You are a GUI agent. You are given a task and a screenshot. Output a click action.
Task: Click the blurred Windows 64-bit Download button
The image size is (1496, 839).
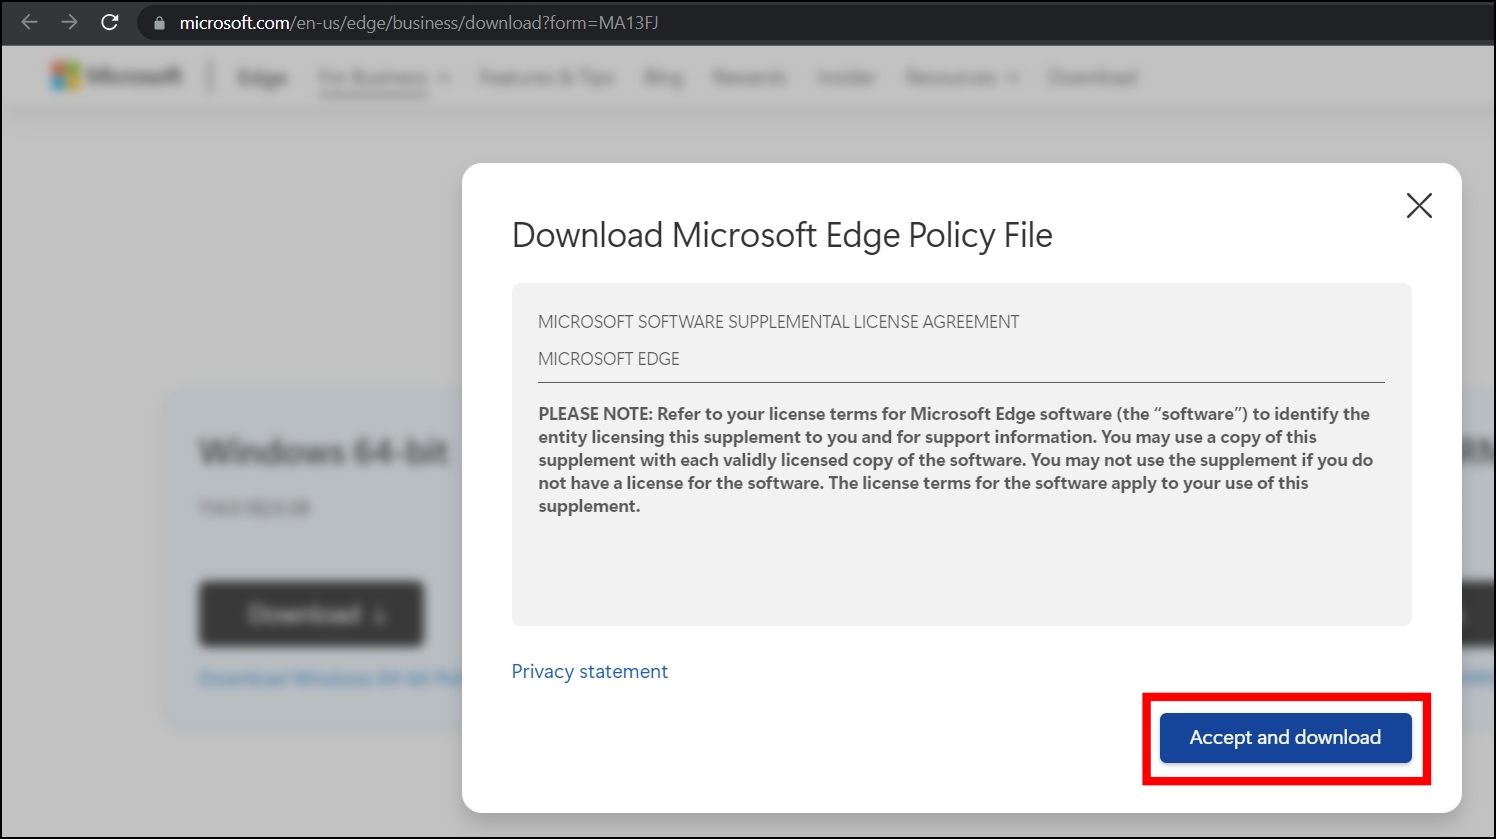pyautogui.click(x=312, y=613)
